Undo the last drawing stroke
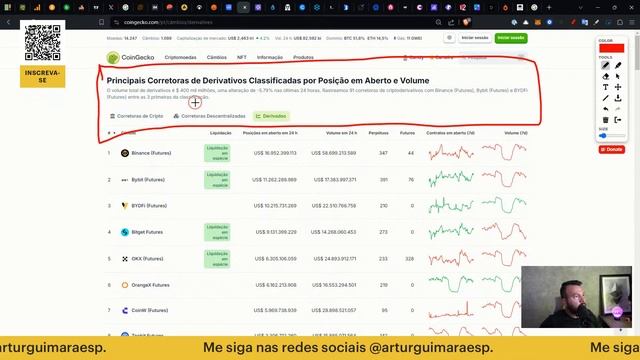The height and width of the screenshot is (360, 640). [x=605, y=109]
